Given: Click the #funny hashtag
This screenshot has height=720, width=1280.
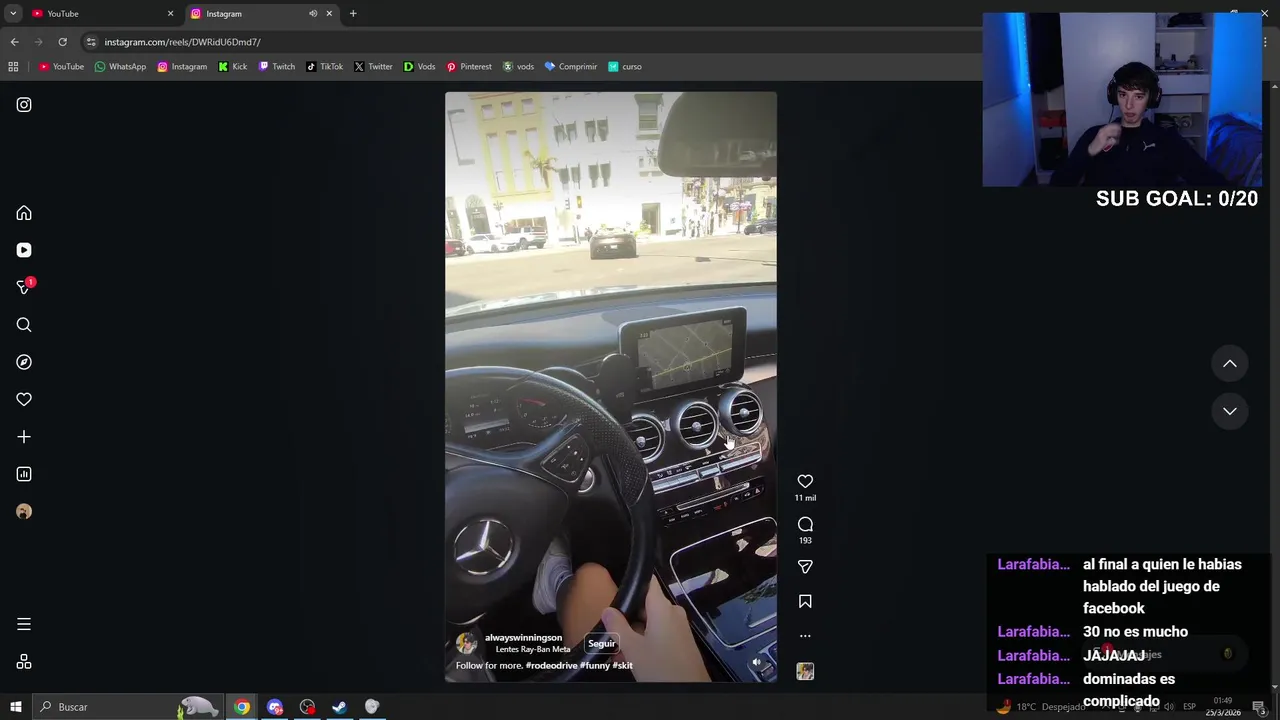Looking at the screenshot, I should [x=594, y=666].
